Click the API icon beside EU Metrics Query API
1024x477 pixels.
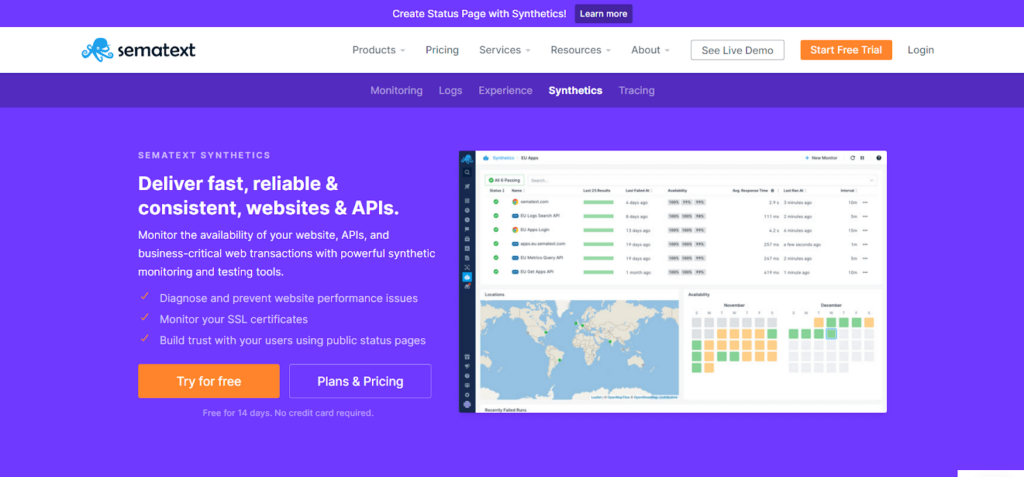click(515, 257)
